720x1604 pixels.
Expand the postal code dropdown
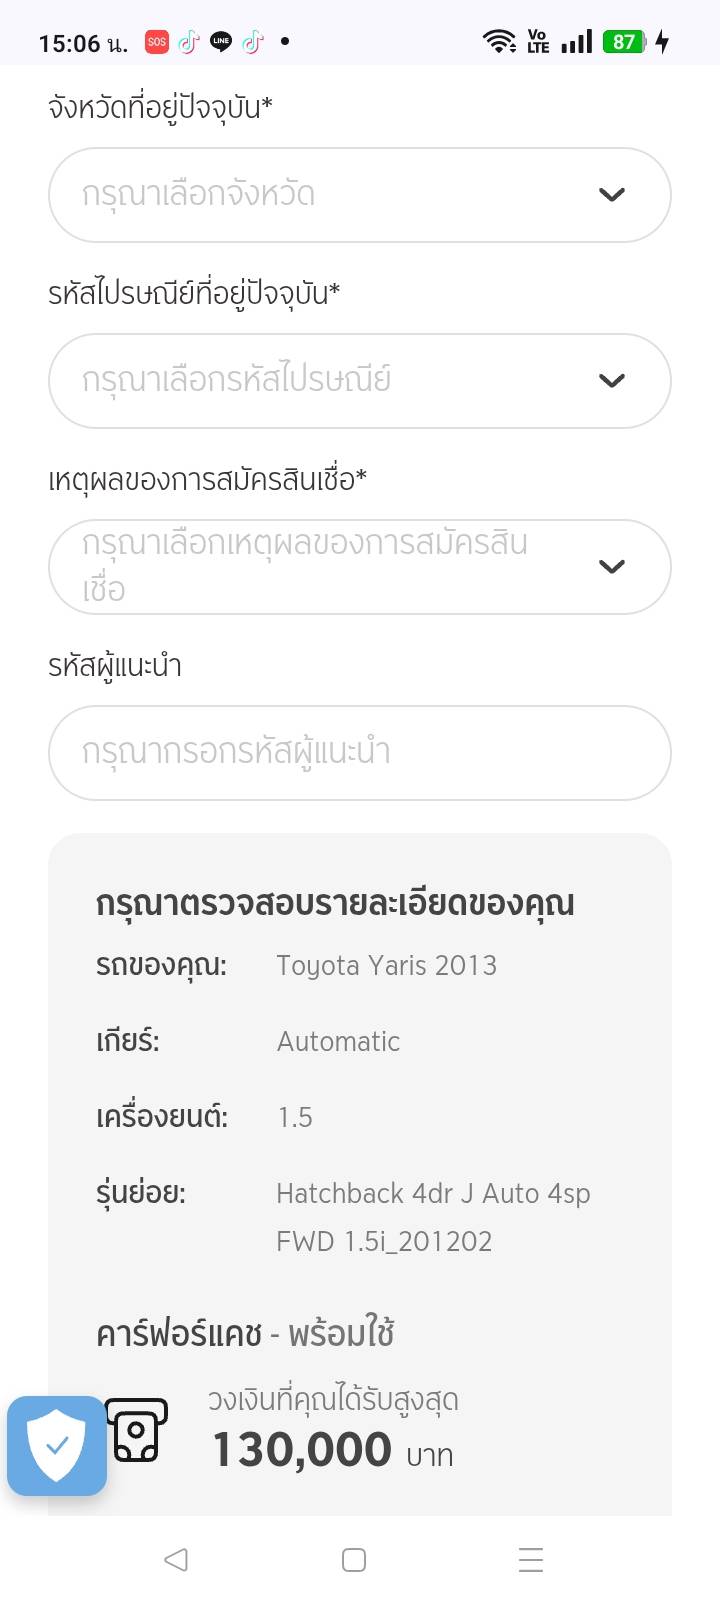click(x=340, y=381)
